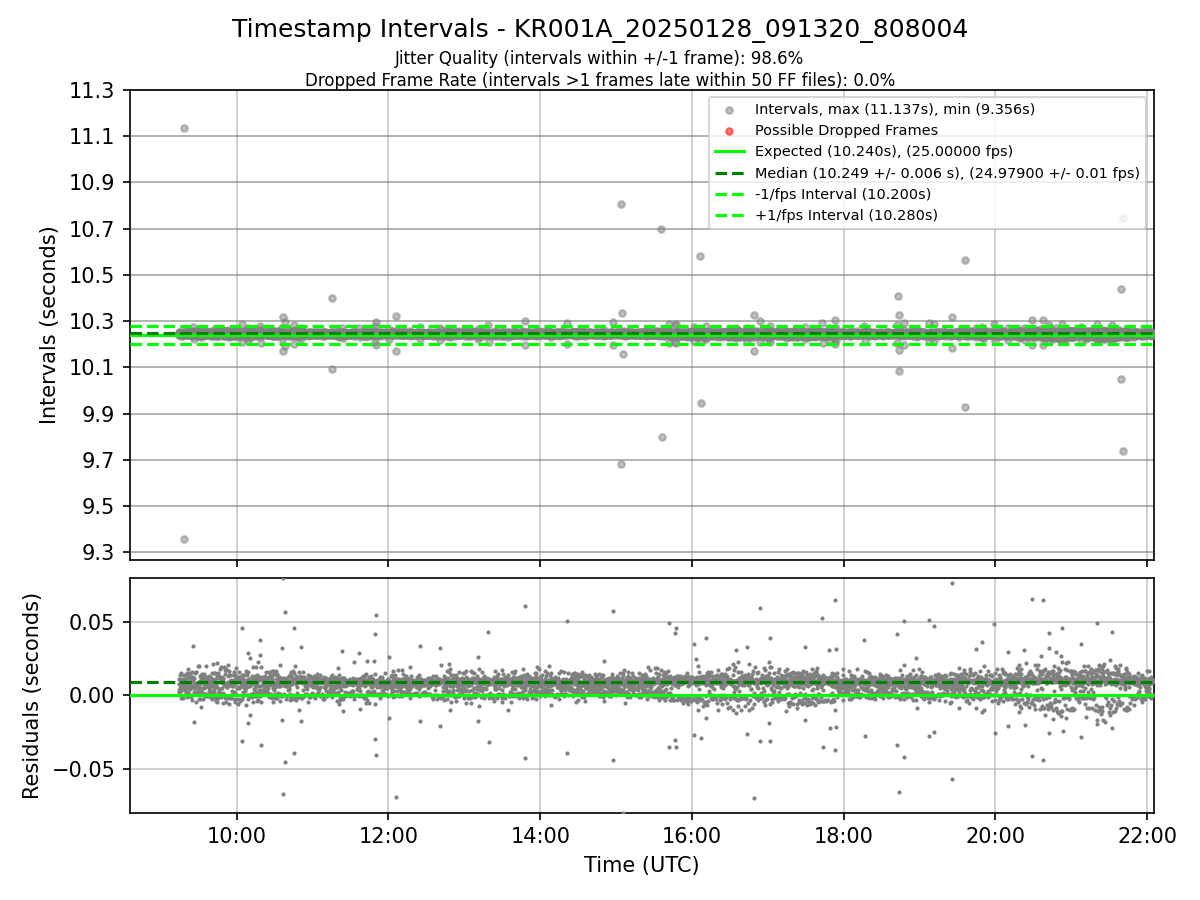
Task: Select the minimum interval point at 9.356s
Action: [x=184, y=539]
